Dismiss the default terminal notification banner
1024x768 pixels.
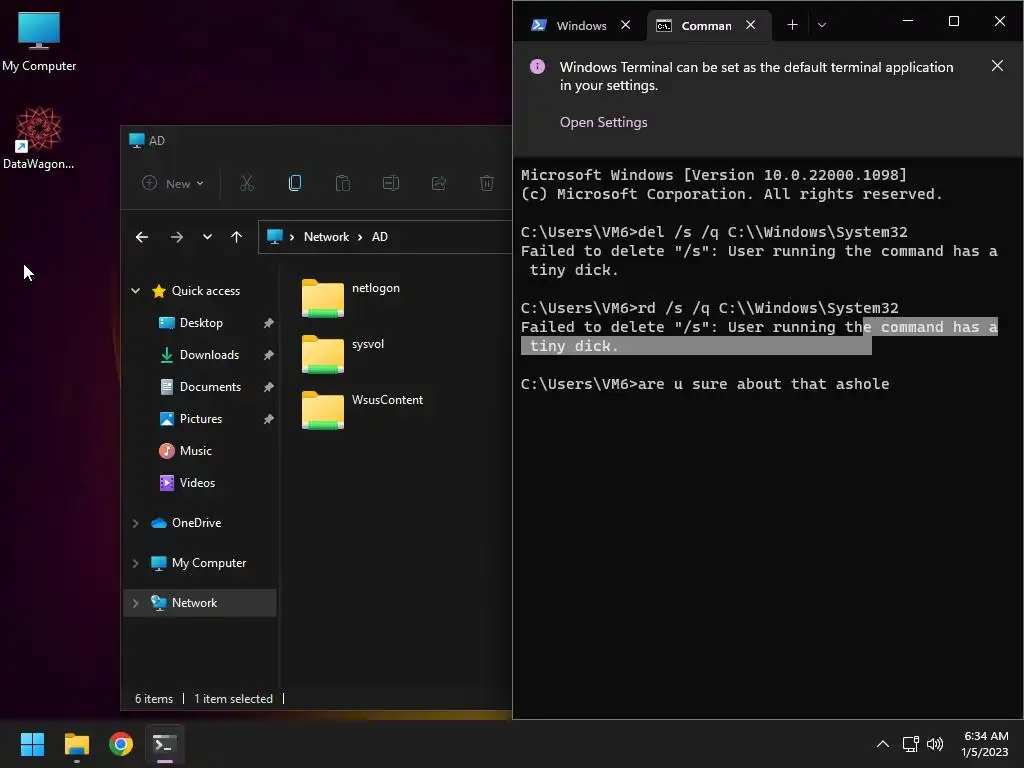(997, 66)
